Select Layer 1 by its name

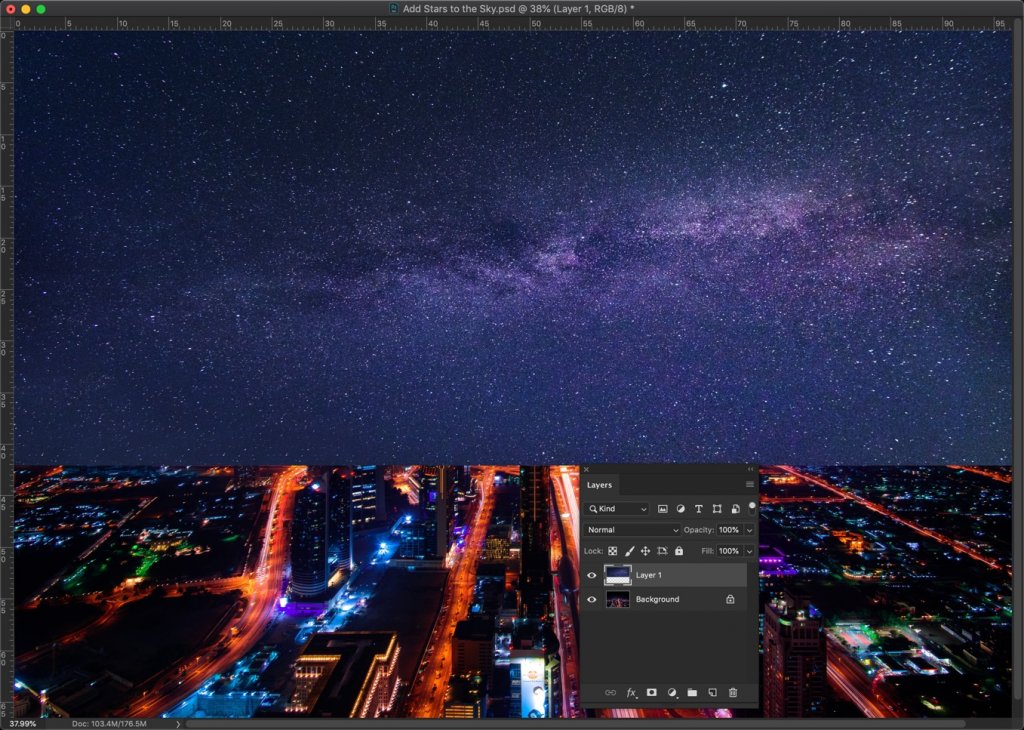[648, 575]
